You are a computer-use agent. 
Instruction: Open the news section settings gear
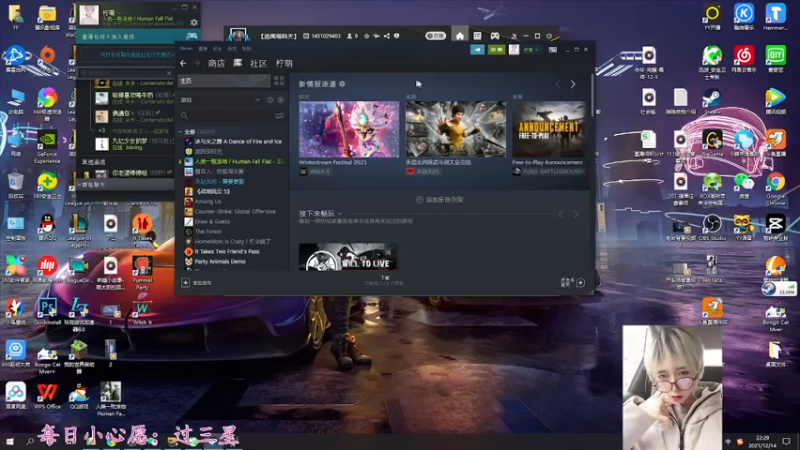point(342,84)
